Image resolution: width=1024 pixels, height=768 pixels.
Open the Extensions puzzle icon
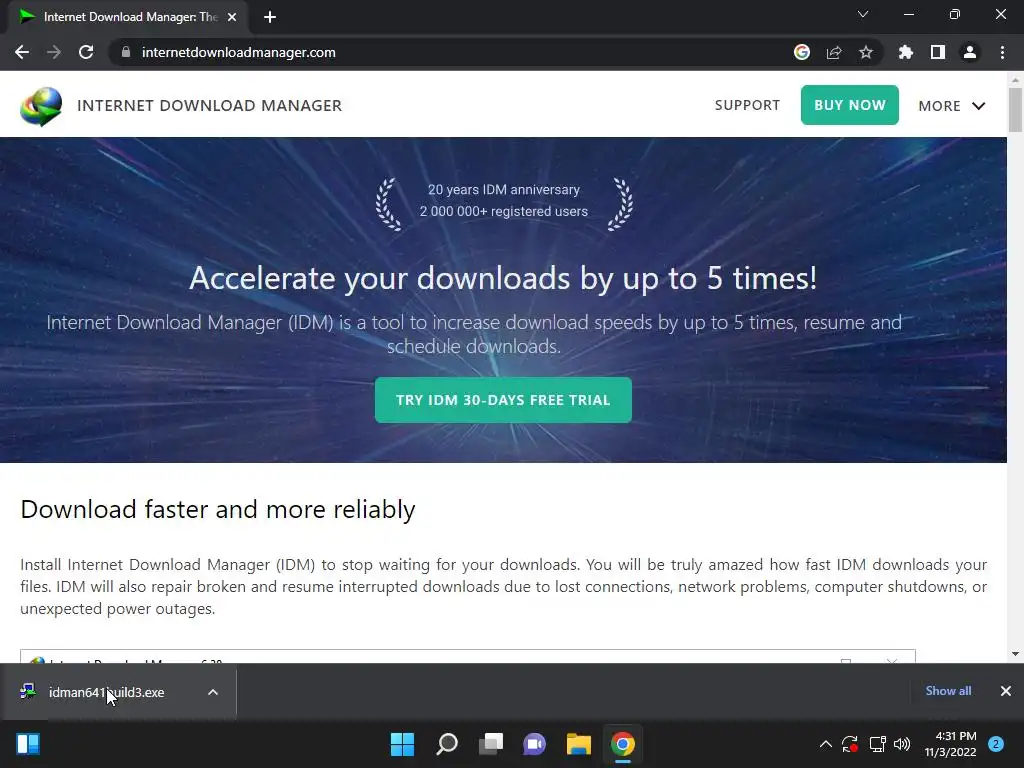tap(905, 52)
